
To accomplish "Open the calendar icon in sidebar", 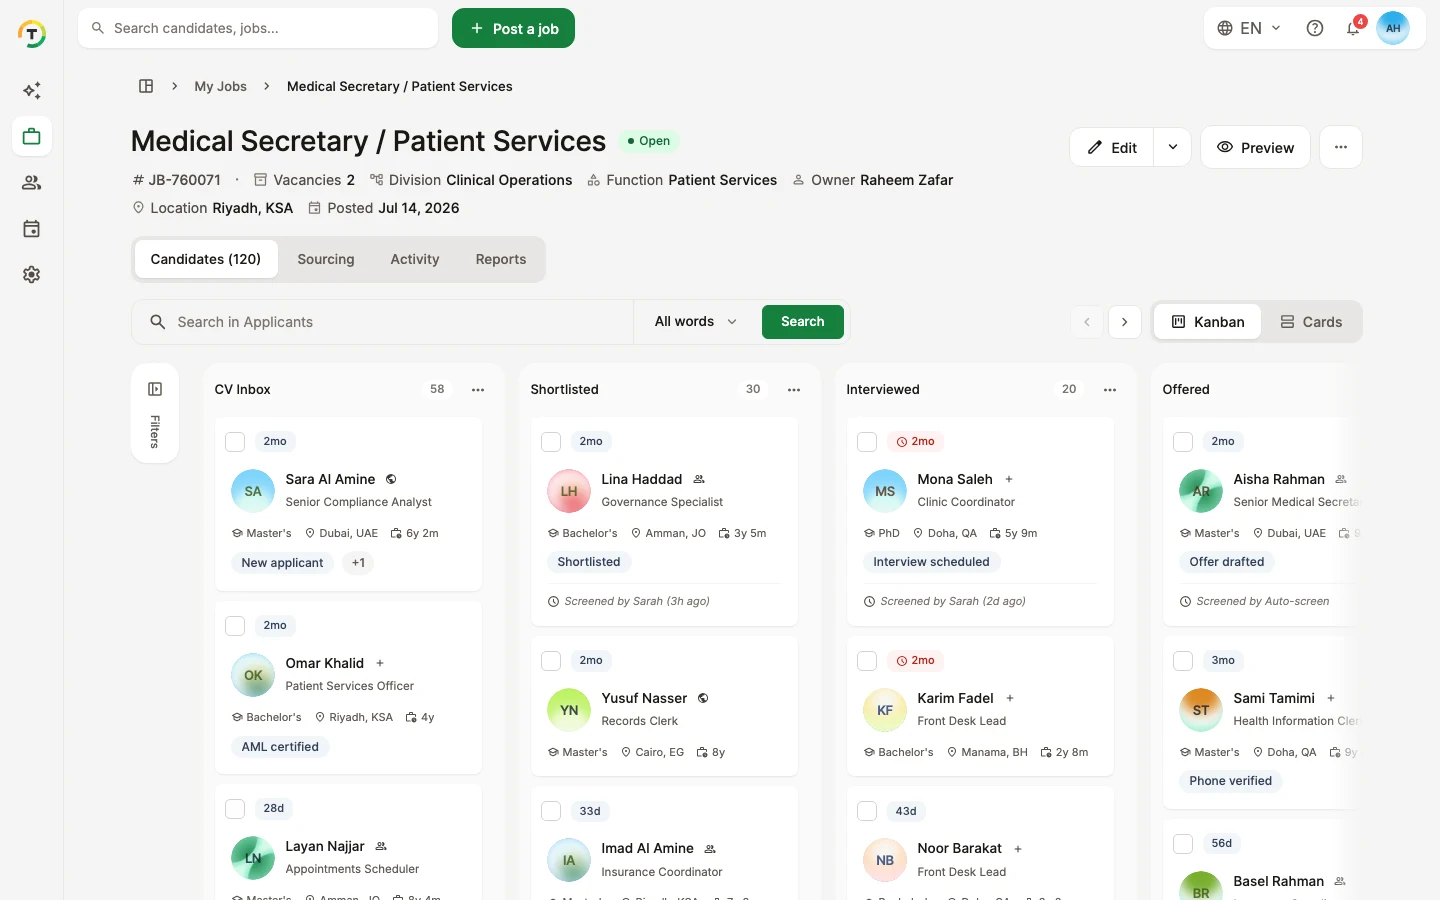I will (32, 229).
